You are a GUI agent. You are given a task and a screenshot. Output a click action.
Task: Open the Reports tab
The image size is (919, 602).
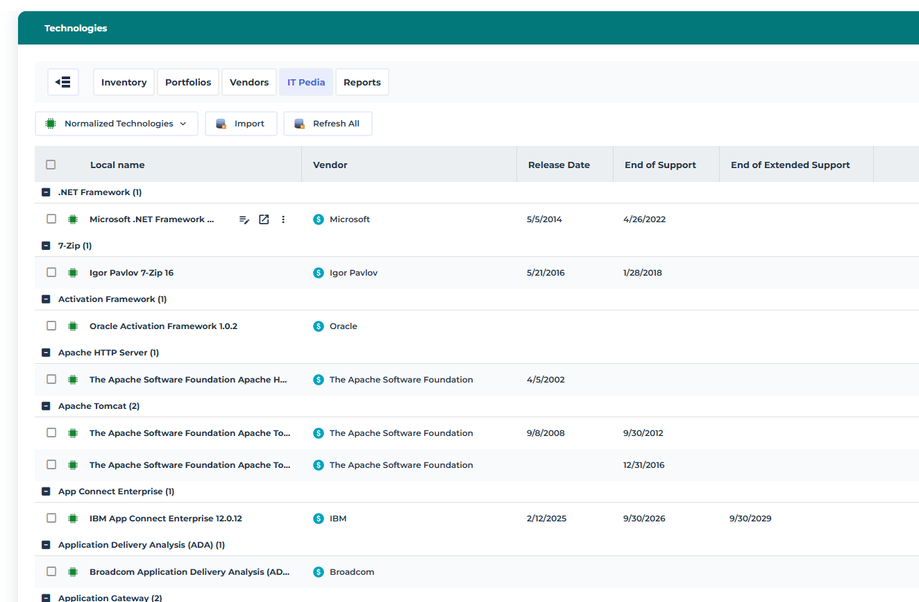tap(362, 82)
